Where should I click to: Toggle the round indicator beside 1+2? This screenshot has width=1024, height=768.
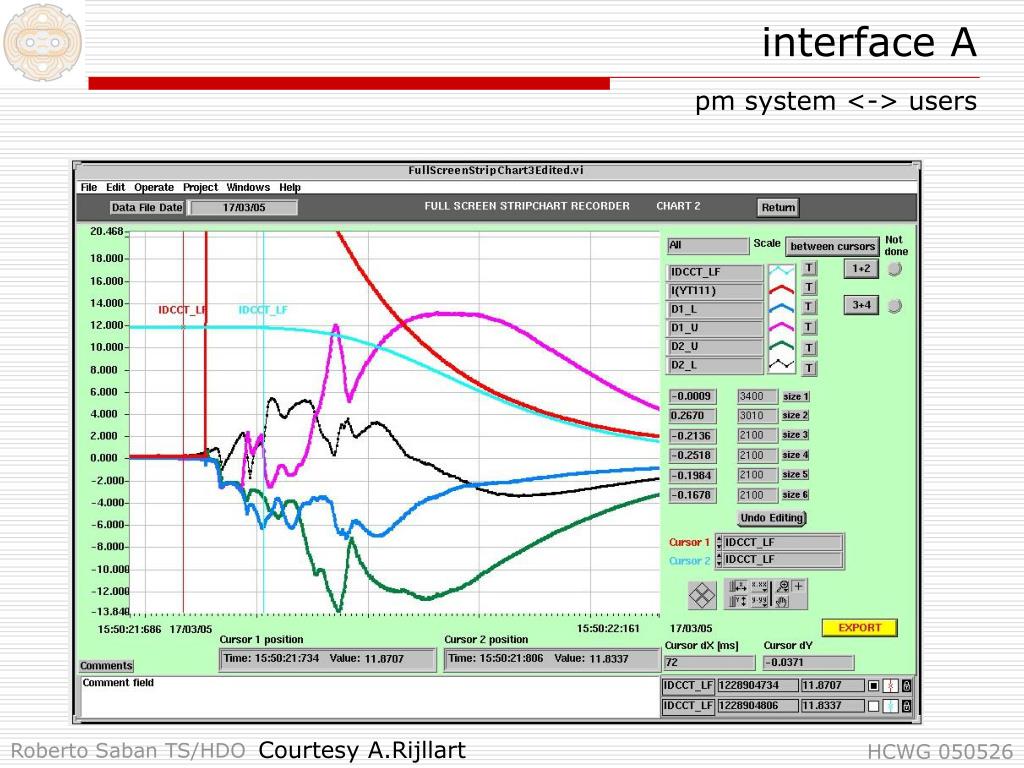pos(895,269)
